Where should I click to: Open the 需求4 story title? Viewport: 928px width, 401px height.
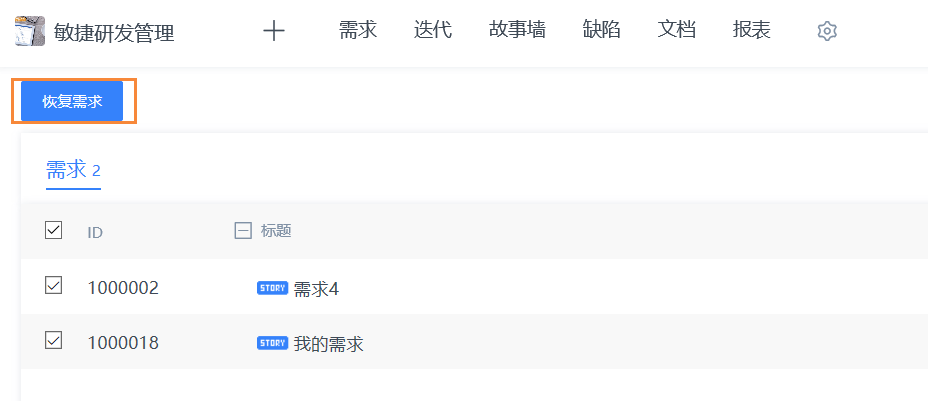click(316, 289)
